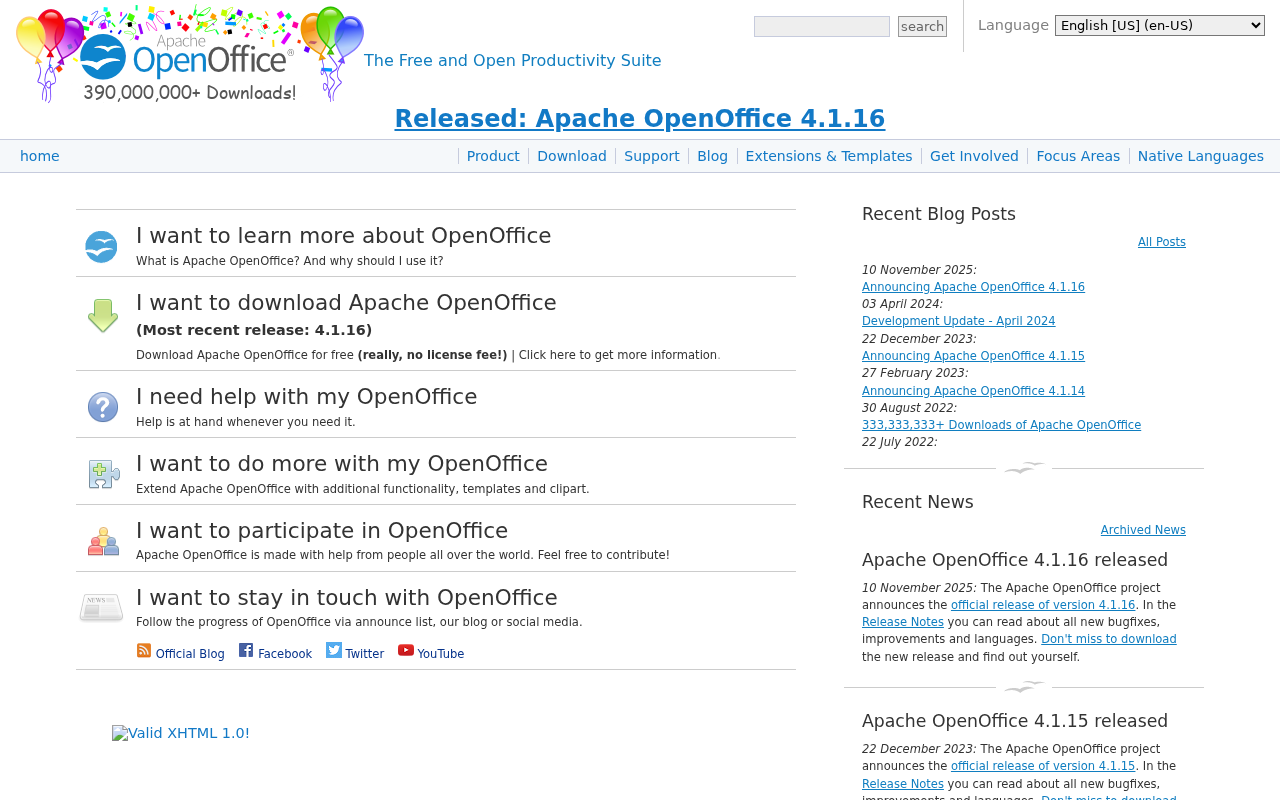Click the Twitter bird icon

click(x=334, y=650)
